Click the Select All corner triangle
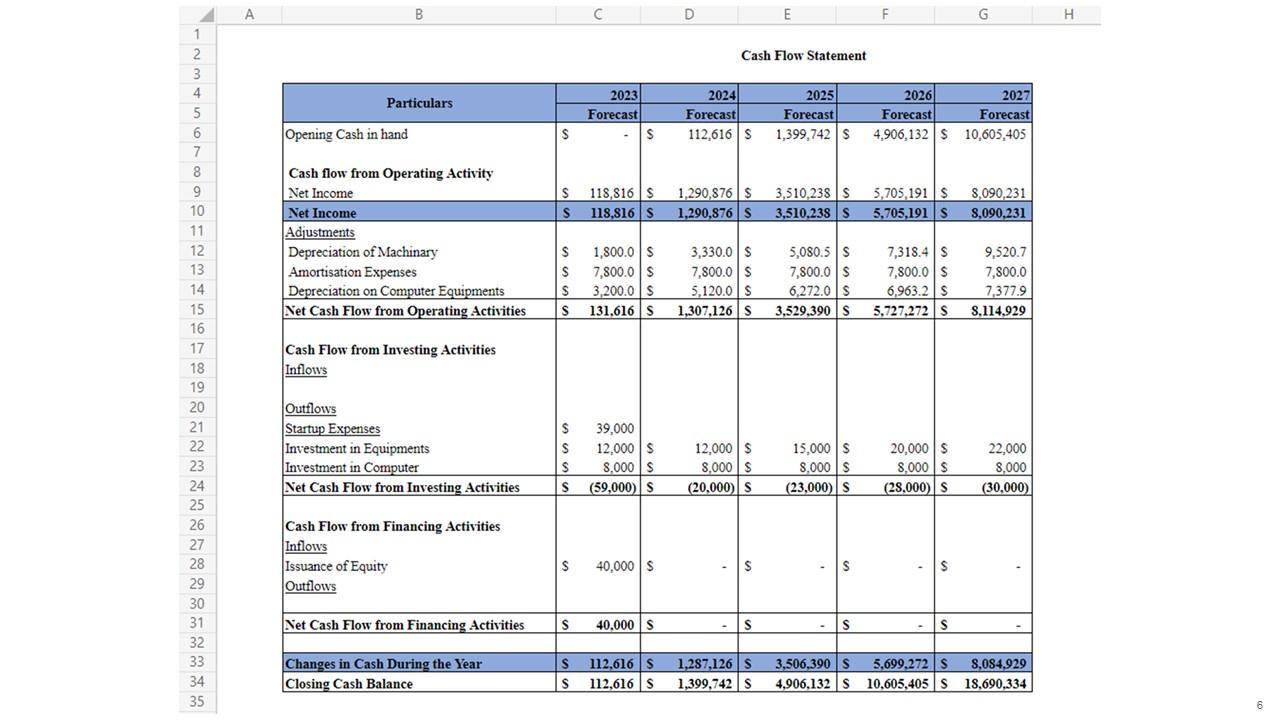This screenshot has width=1280, height=720. [205, 15]
